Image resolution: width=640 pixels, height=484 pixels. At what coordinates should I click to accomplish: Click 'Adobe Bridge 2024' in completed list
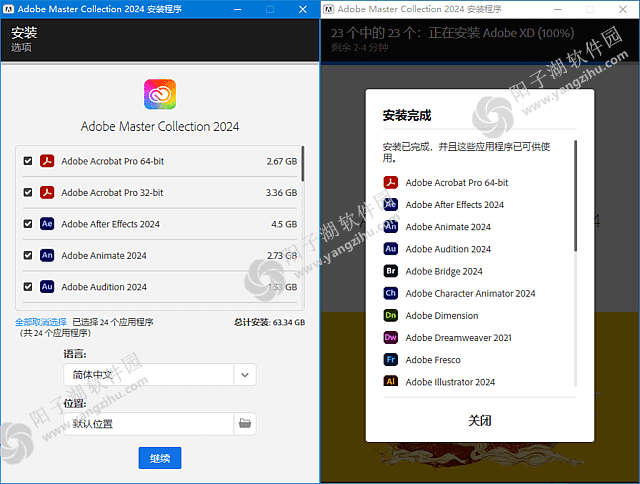click(444, 271)
